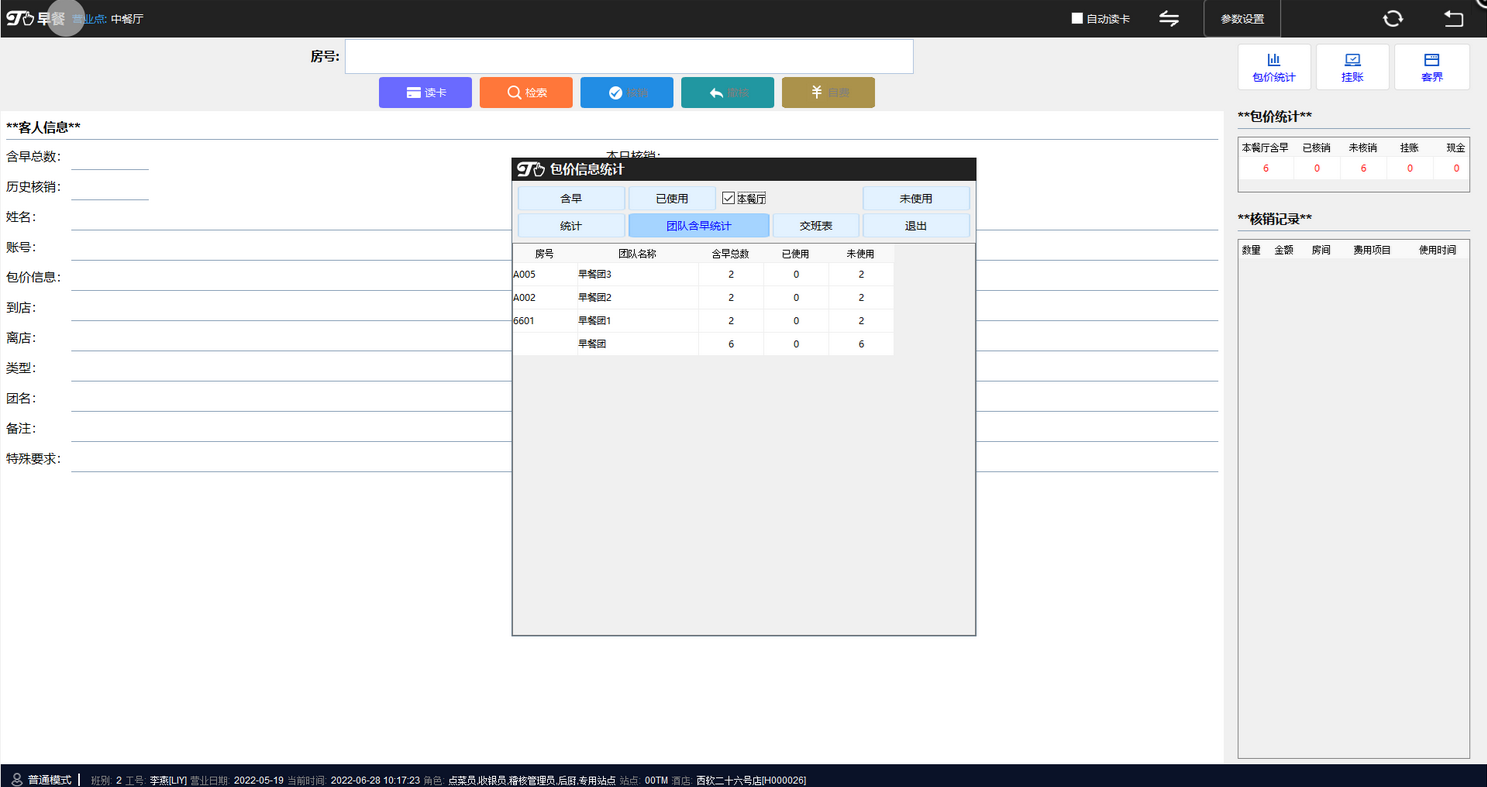
Task: Click the blue 核销 checkmark button
Action: point(626,93)
